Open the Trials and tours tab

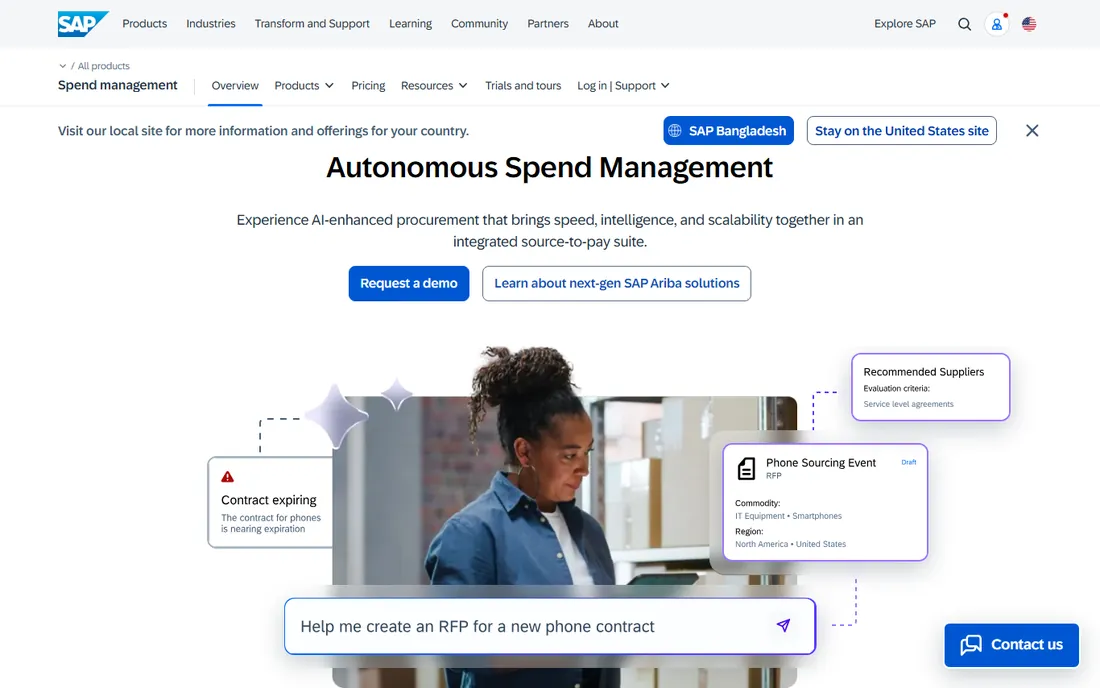coord(523,86)
